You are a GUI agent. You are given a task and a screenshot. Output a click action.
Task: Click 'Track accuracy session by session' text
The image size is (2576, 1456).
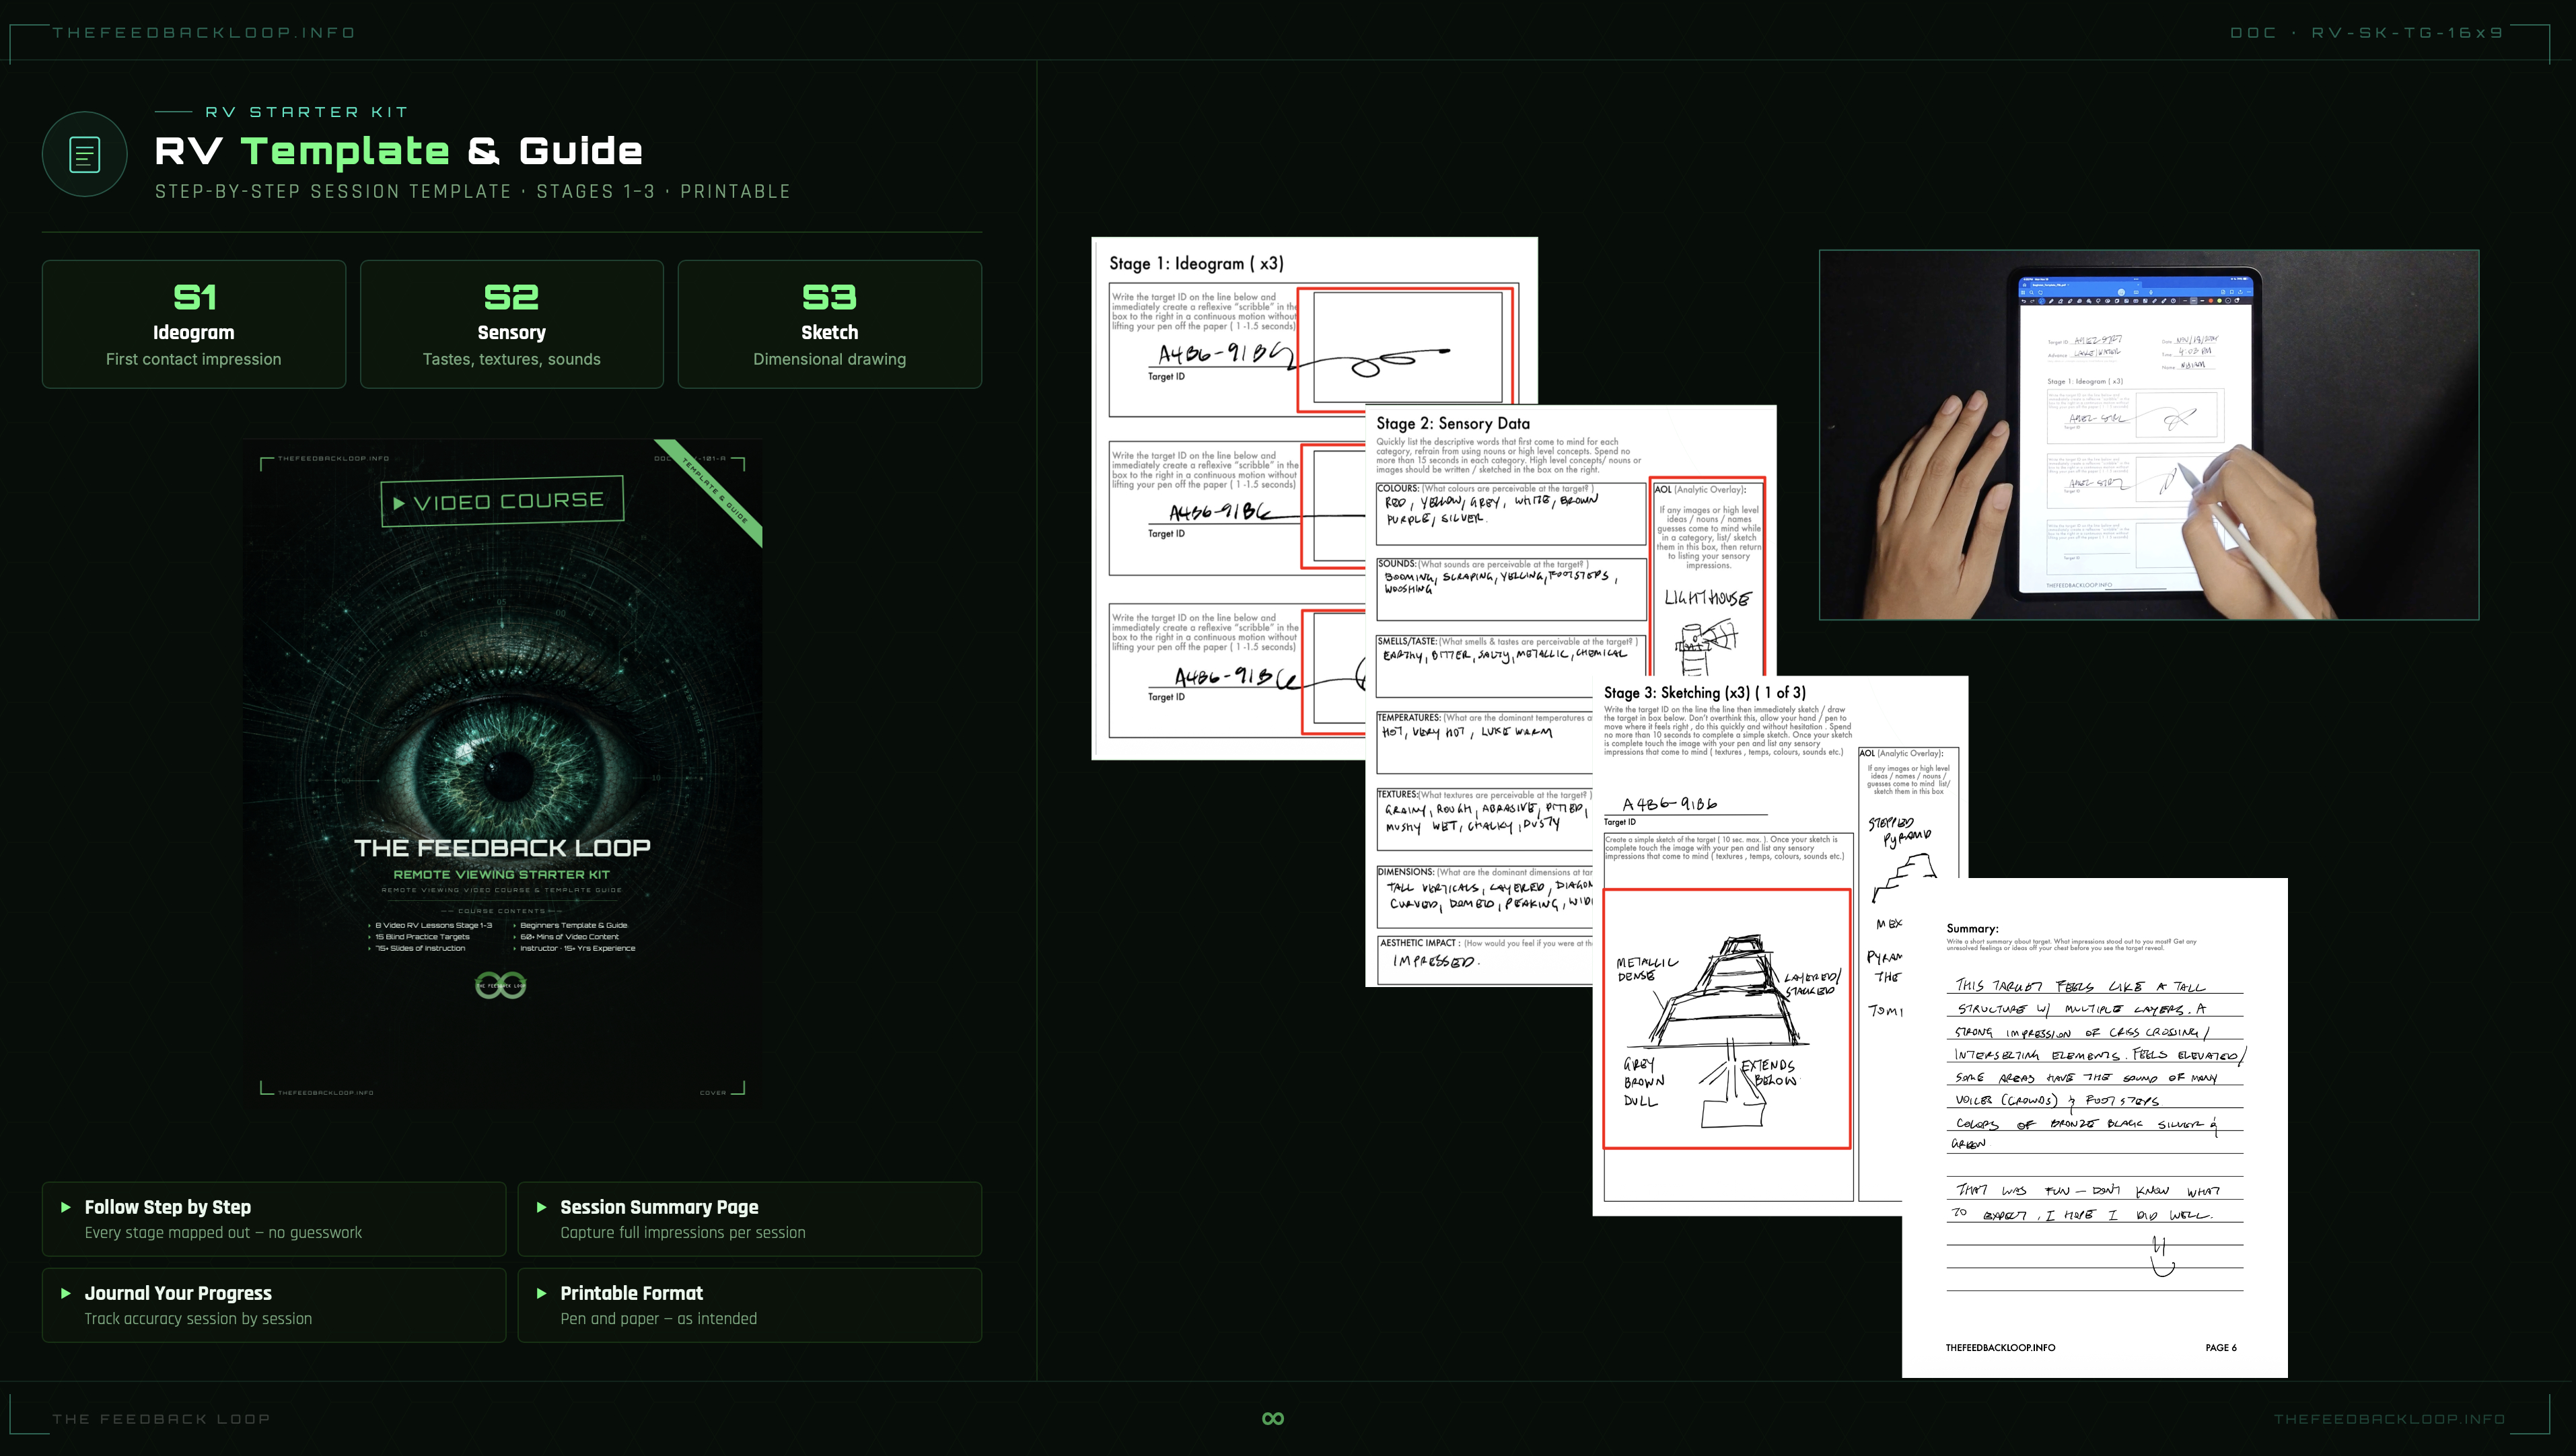tap(198, 1319)
